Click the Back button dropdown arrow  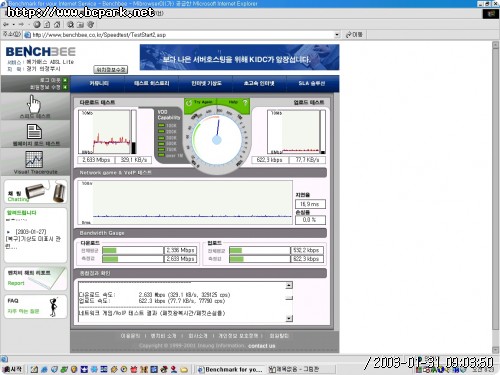point(13,24)
